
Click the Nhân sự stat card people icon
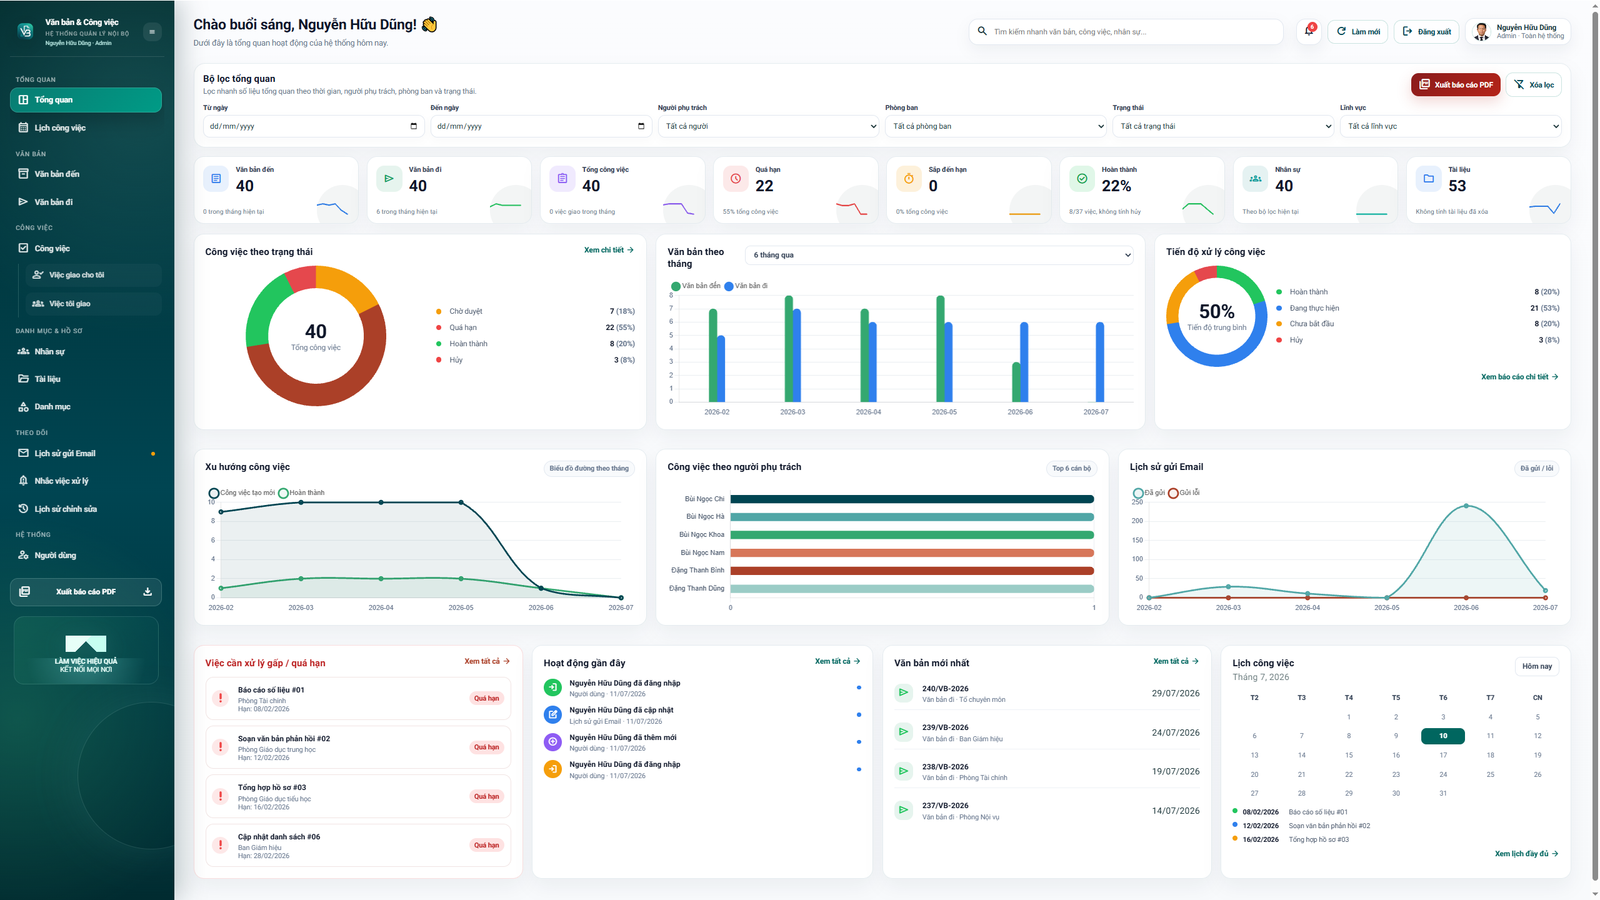pyautogui.click(x=1255, y=179)
